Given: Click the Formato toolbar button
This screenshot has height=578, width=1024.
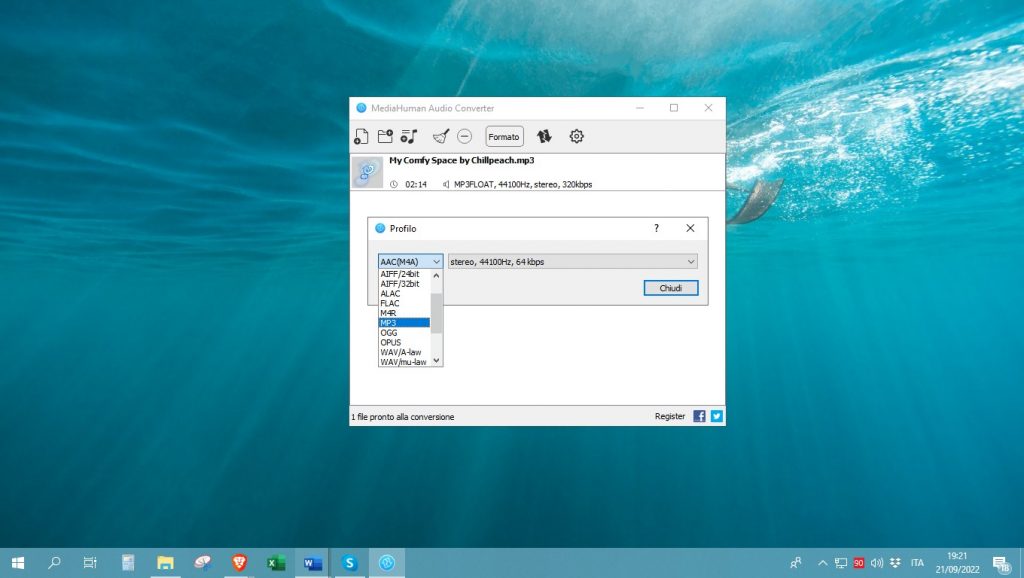Looking at the screenshot, I should click(504, 137).
